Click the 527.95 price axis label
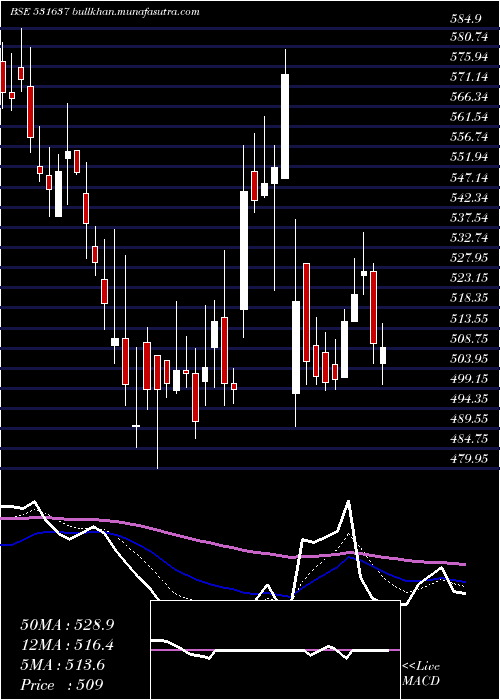 pos(469,258)
